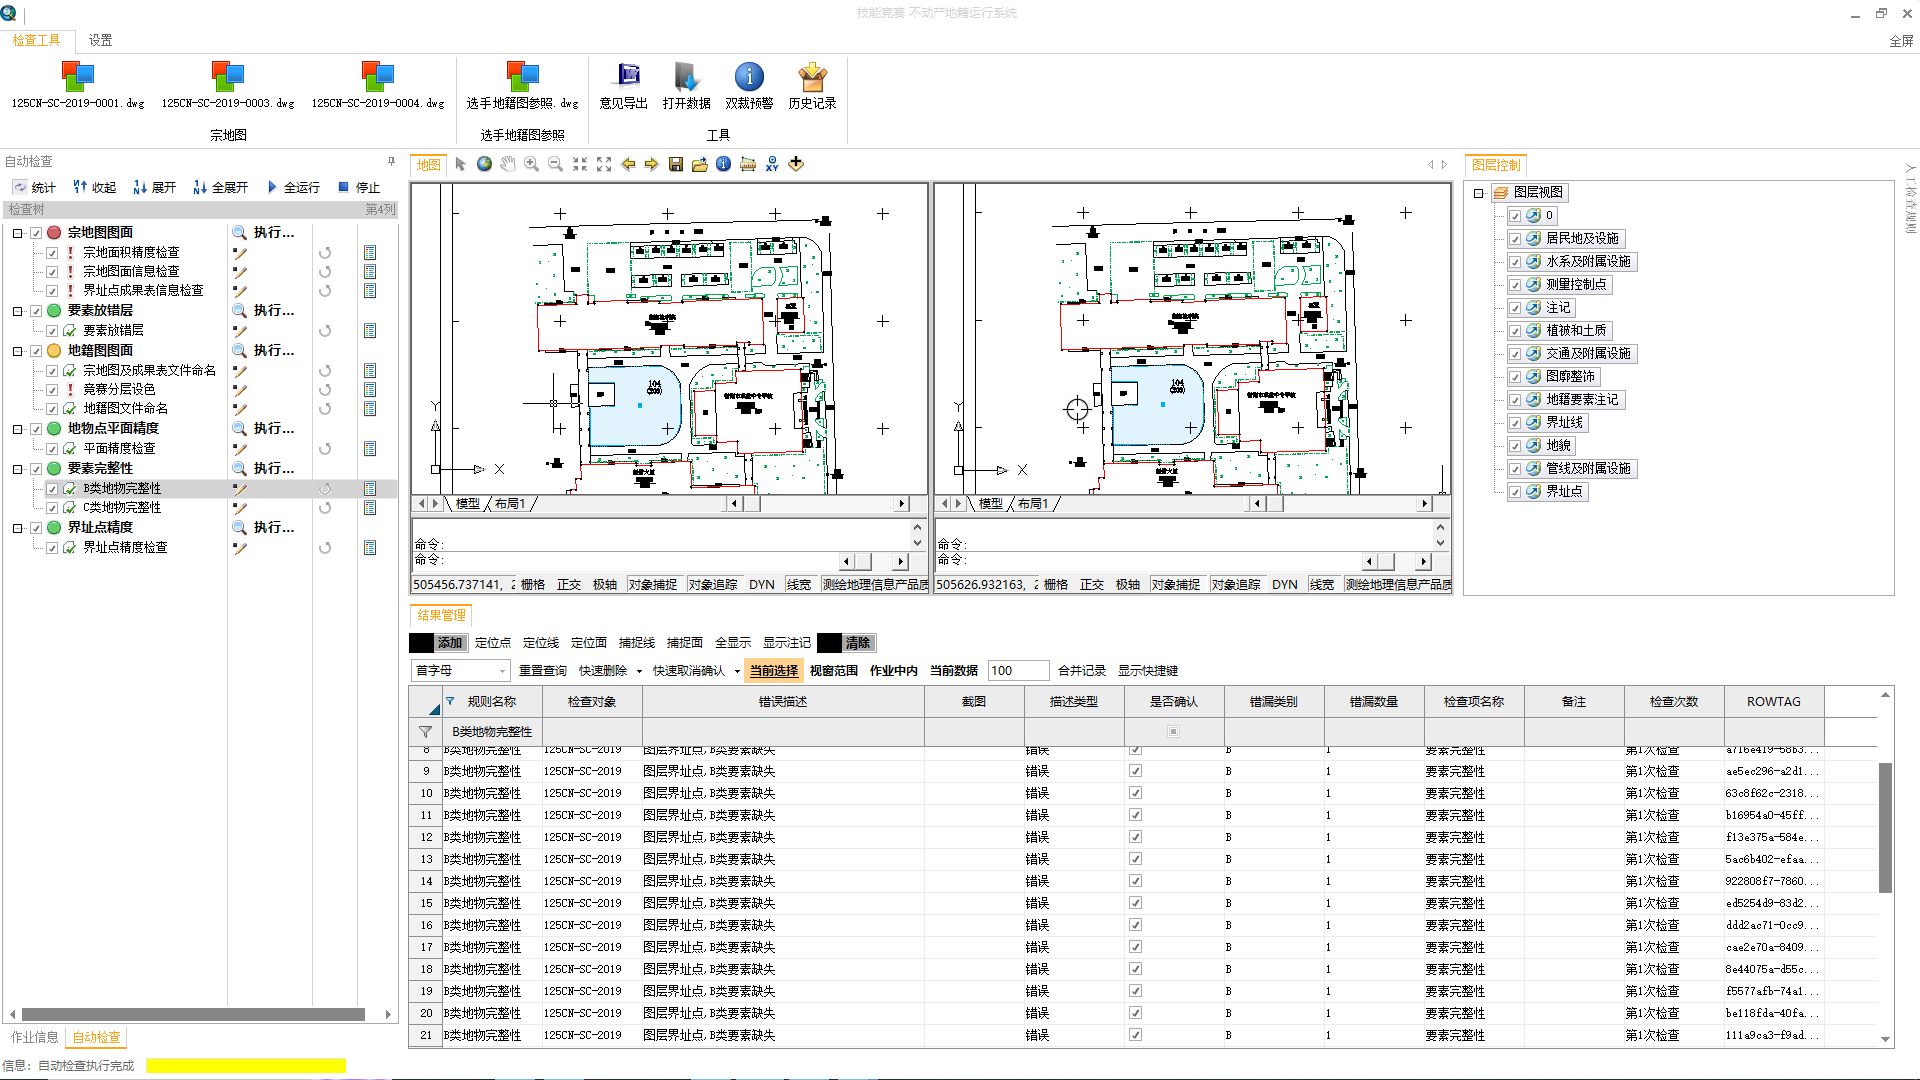Click the plus add-marker icon in map toolbar

click(796, 165)
